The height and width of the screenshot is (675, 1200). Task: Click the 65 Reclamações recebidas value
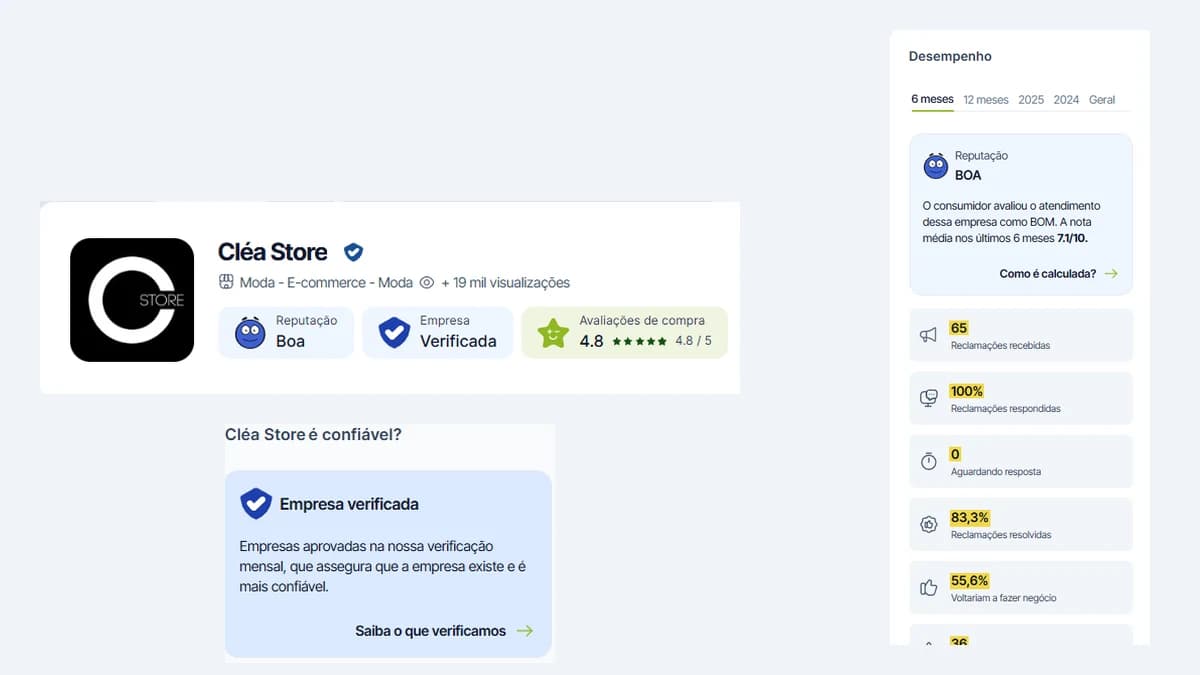coord(959,328)
